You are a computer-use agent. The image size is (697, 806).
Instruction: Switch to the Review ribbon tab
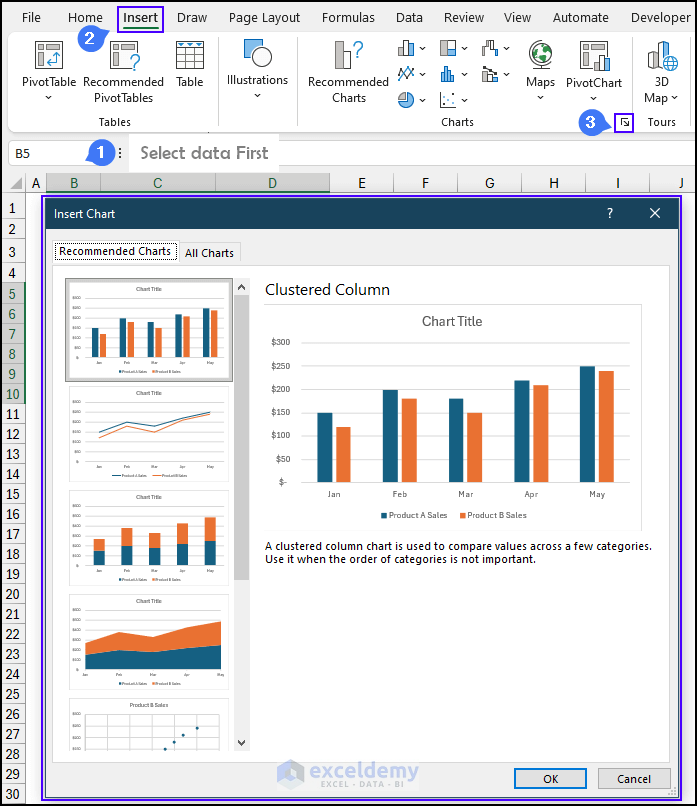tap(464, 17)
